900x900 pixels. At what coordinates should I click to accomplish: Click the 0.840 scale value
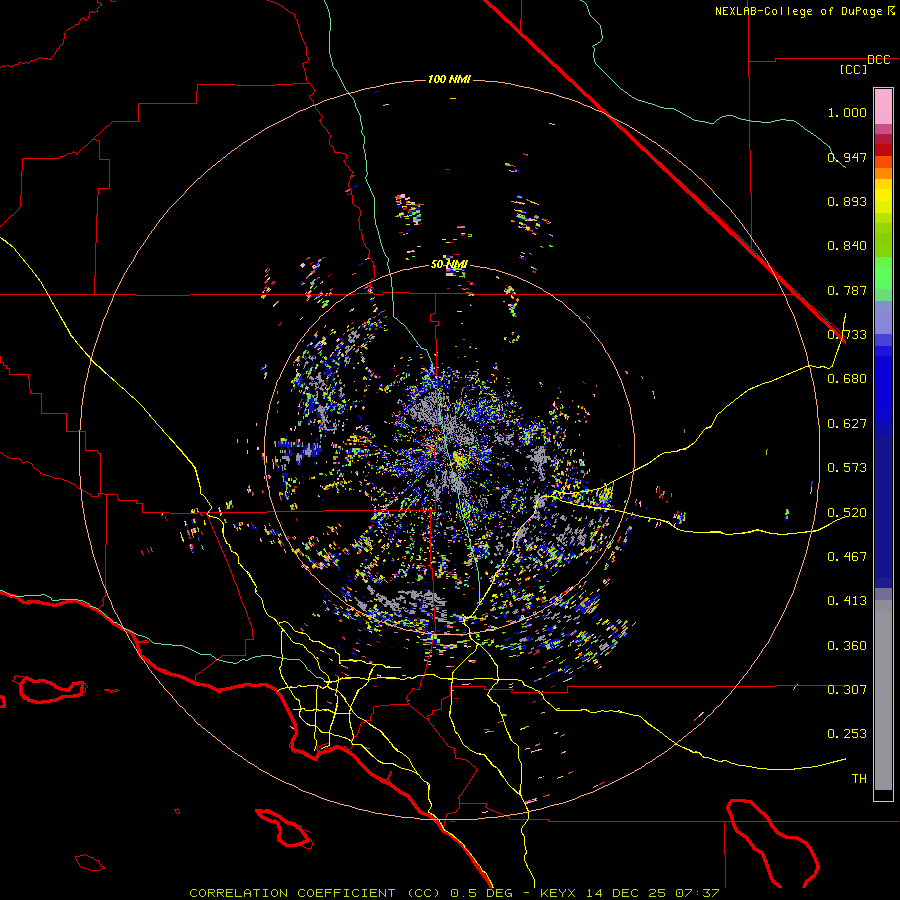pyautogui.click(x=847, y=246)
